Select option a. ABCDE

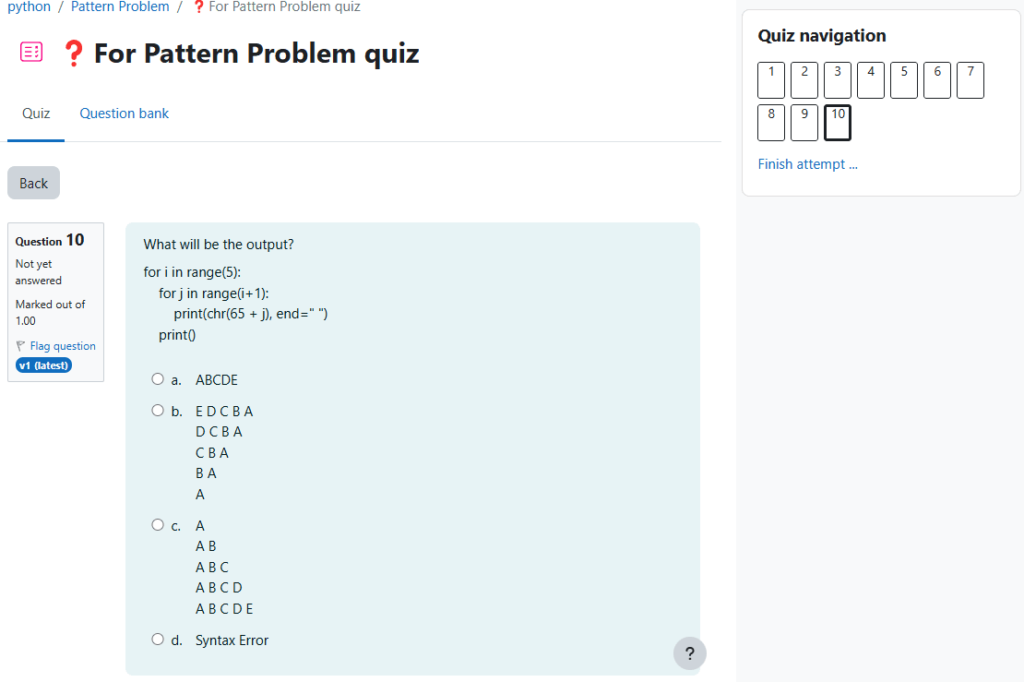click(157, 380)
